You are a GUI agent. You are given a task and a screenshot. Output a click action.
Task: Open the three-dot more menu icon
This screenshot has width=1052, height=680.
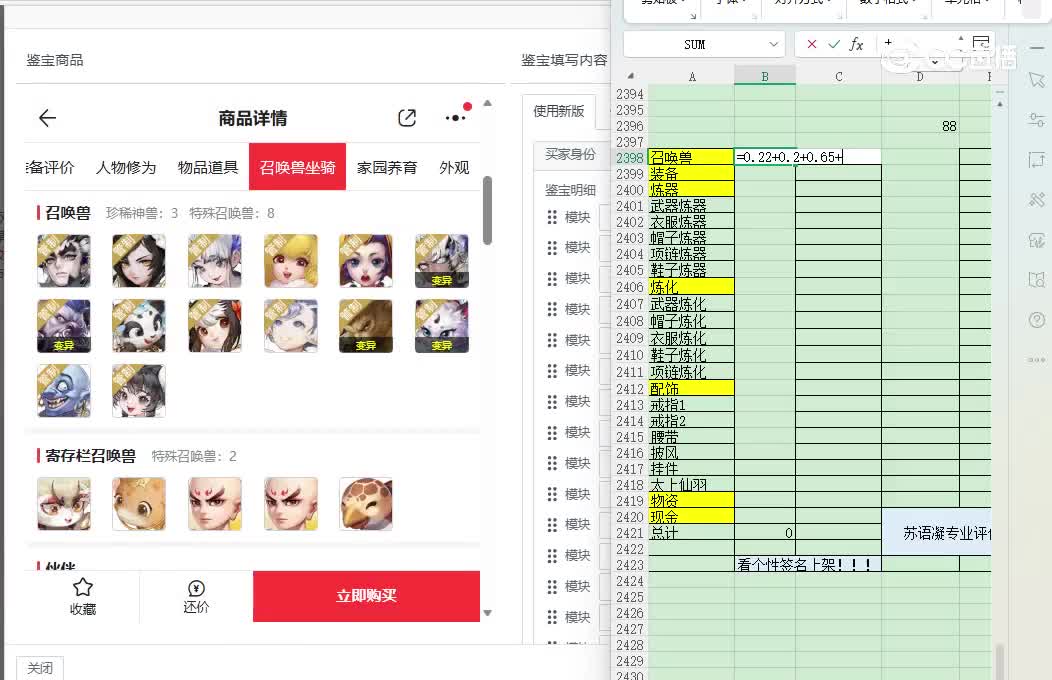pyautogui.click(x=456, y=117)
